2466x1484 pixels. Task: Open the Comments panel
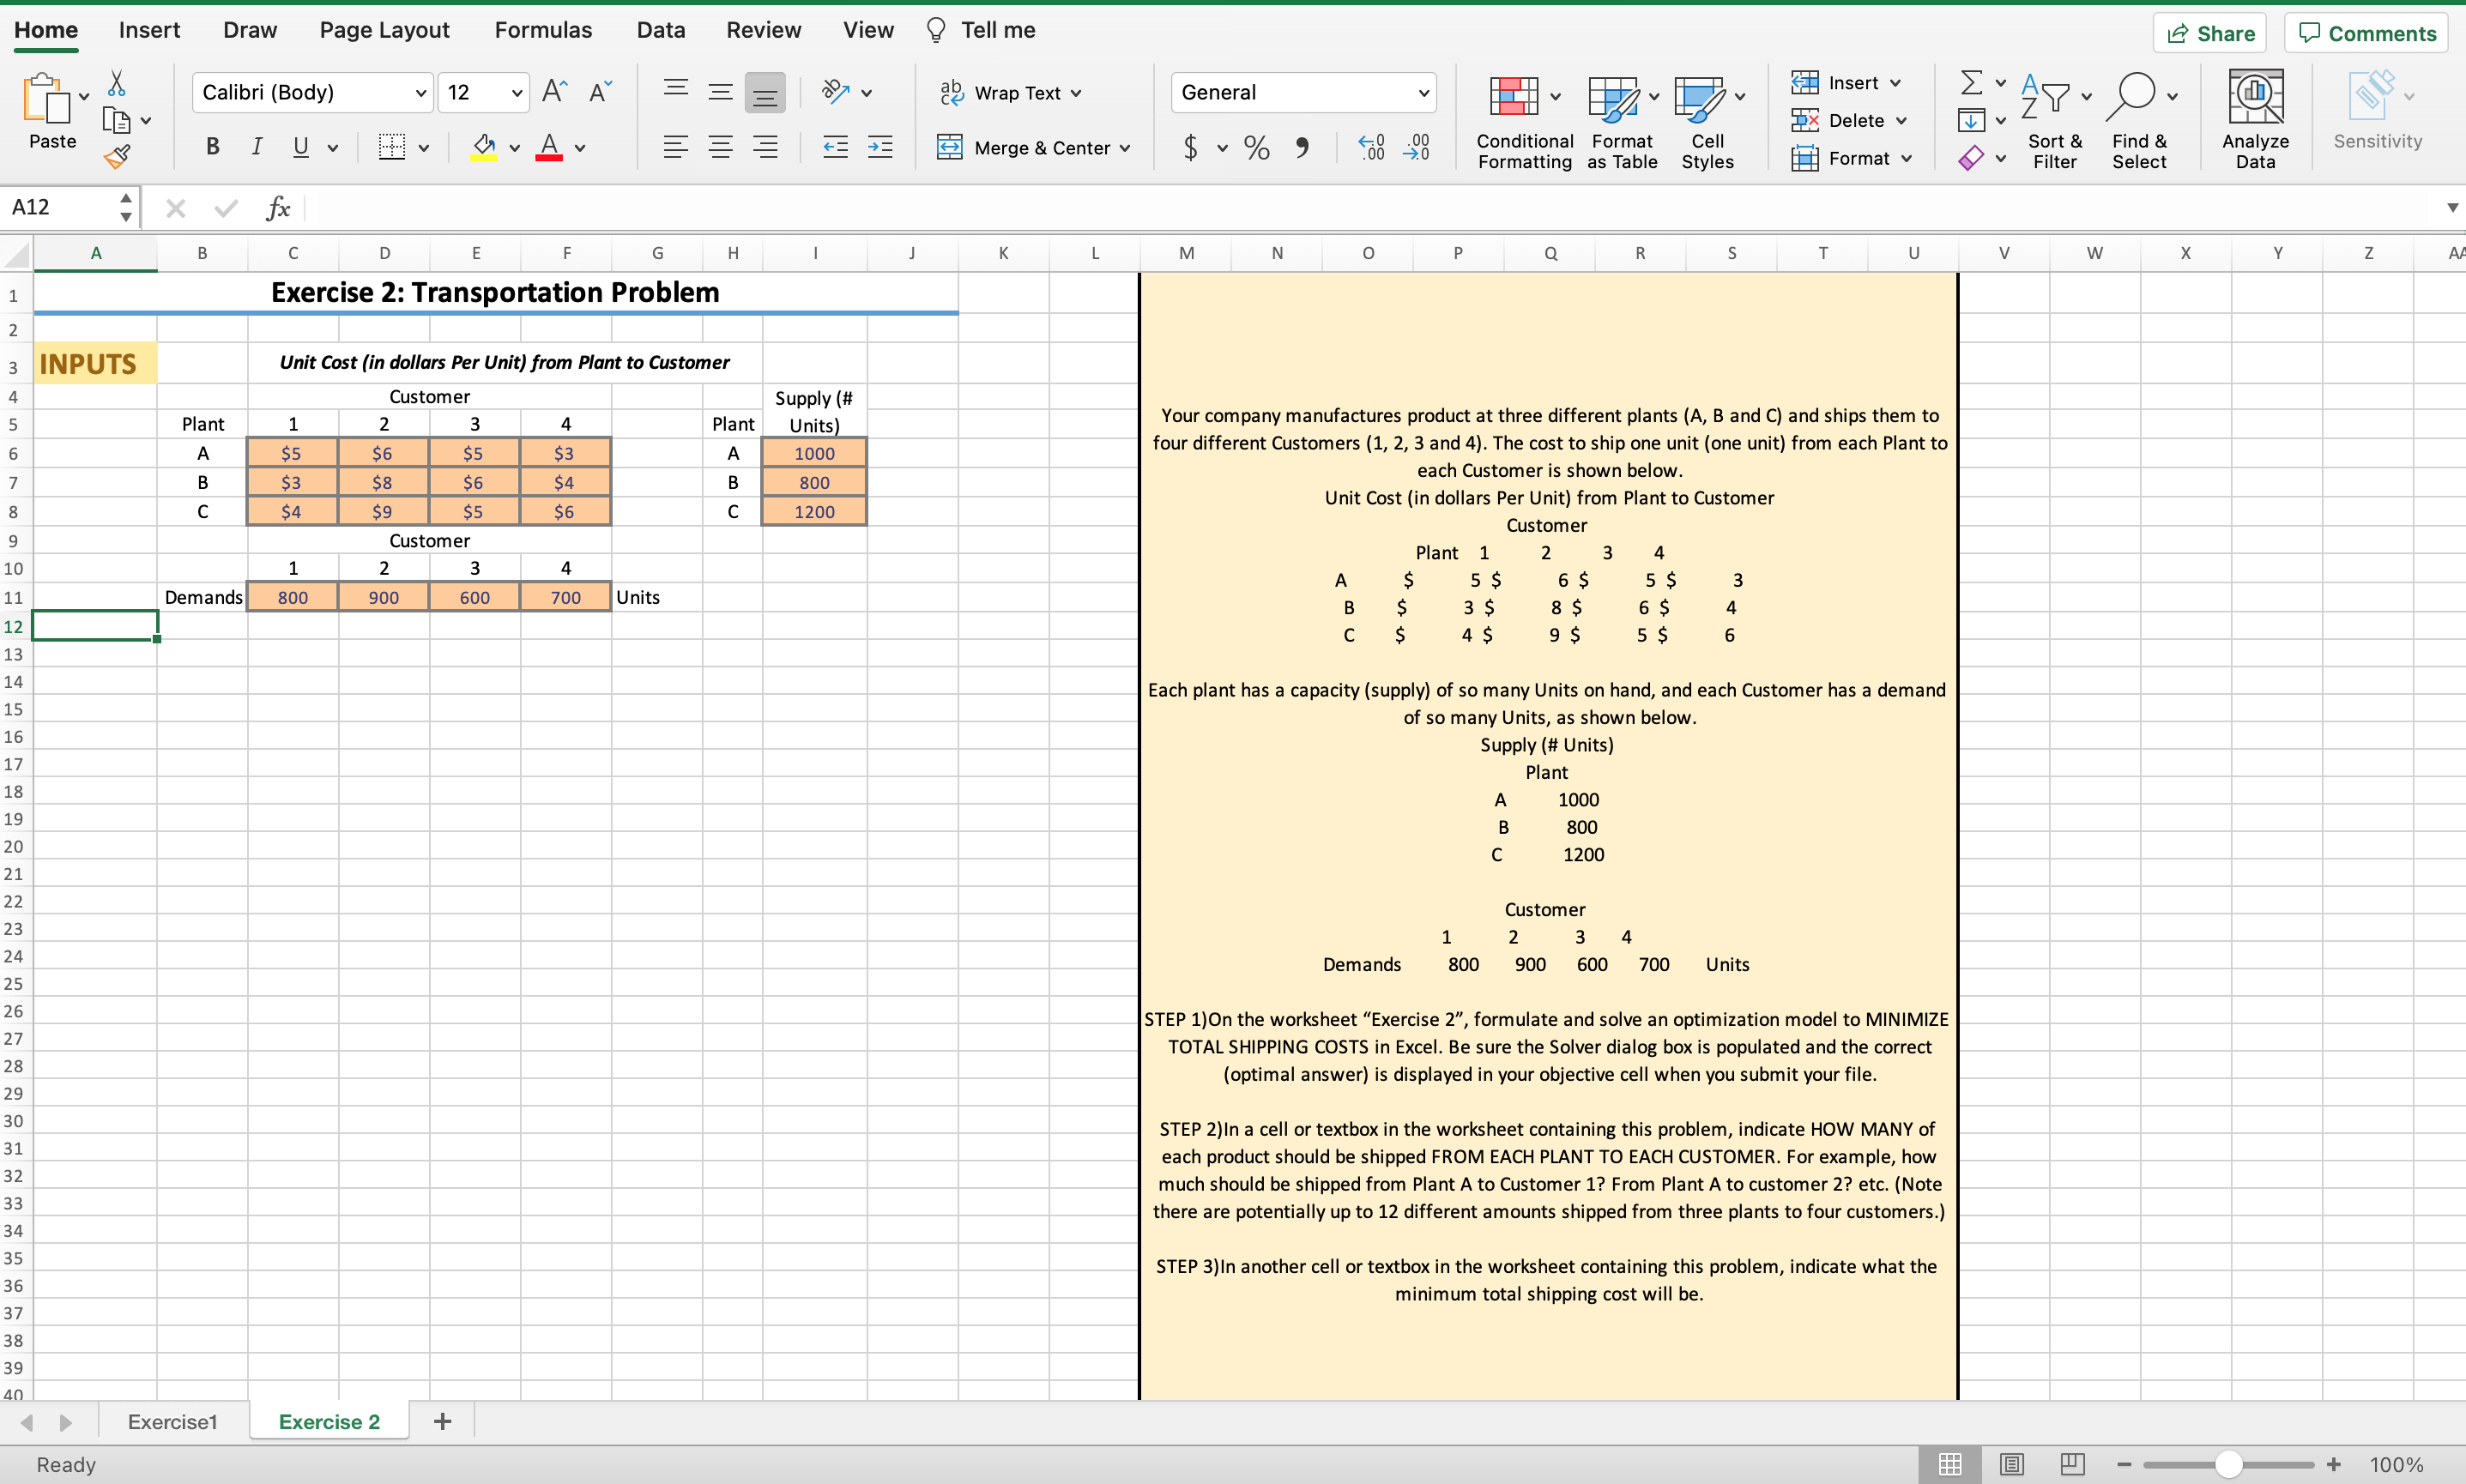[2365, 32]
